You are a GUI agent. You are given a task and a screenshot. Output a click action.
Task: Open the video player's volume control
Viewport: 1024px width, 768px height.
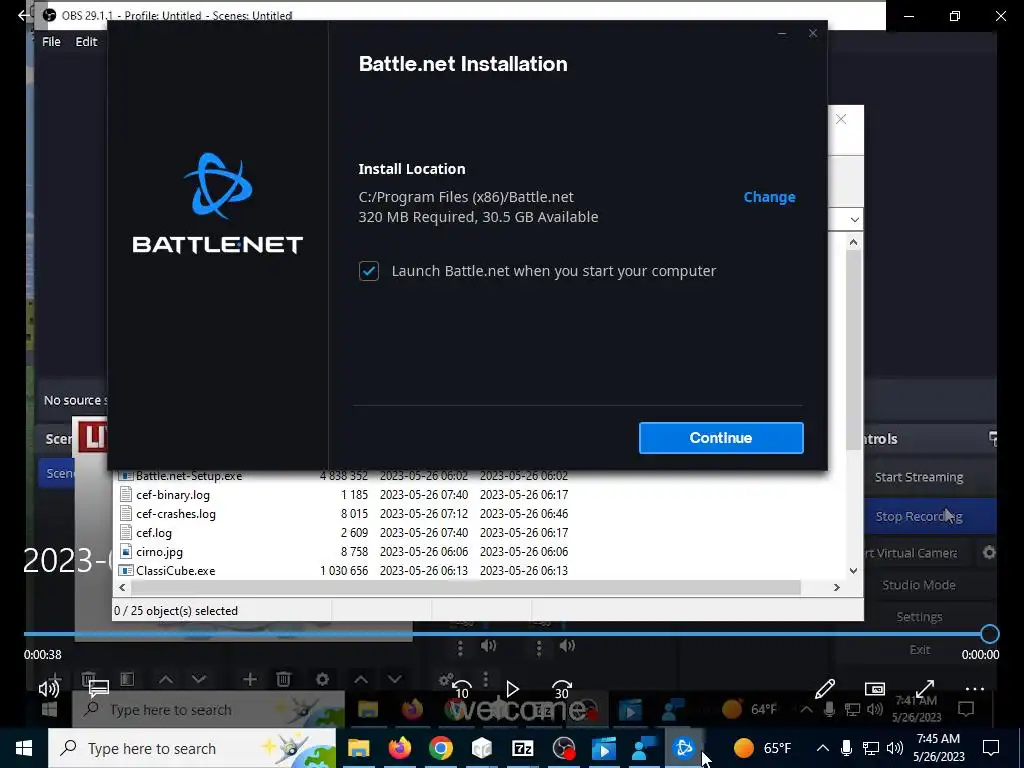48,689
